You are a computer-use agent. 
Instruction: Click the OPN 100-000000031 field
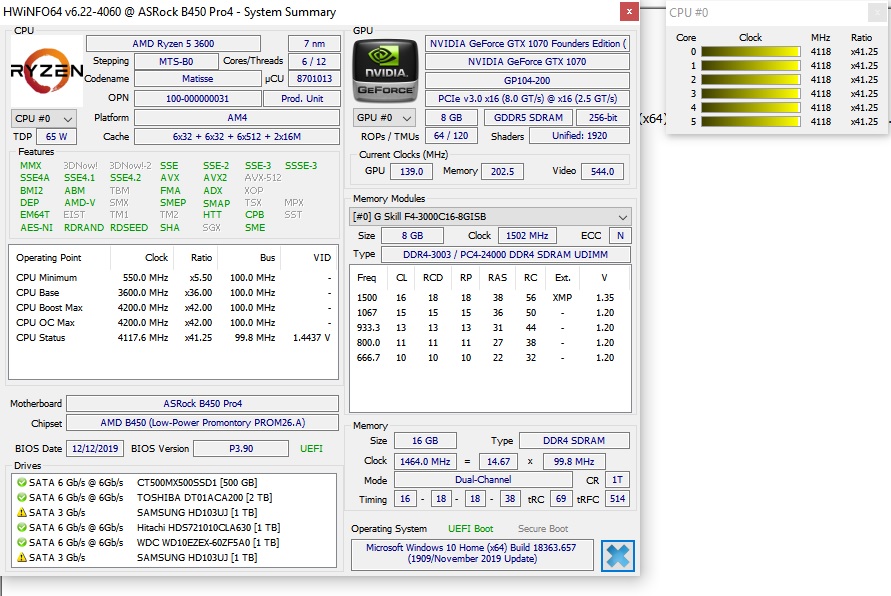coord(198,98)
